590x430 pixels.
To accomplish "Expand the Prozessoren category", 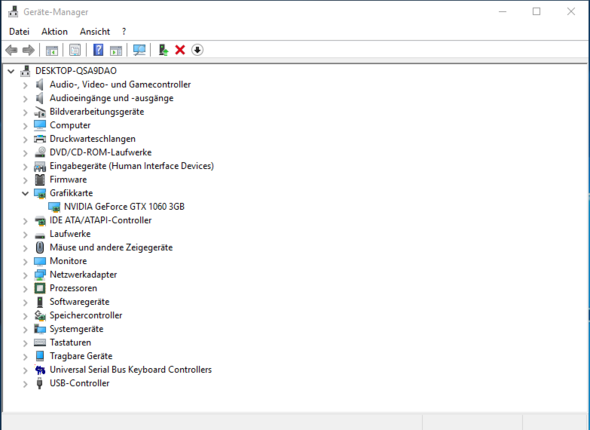I will 25,289.
